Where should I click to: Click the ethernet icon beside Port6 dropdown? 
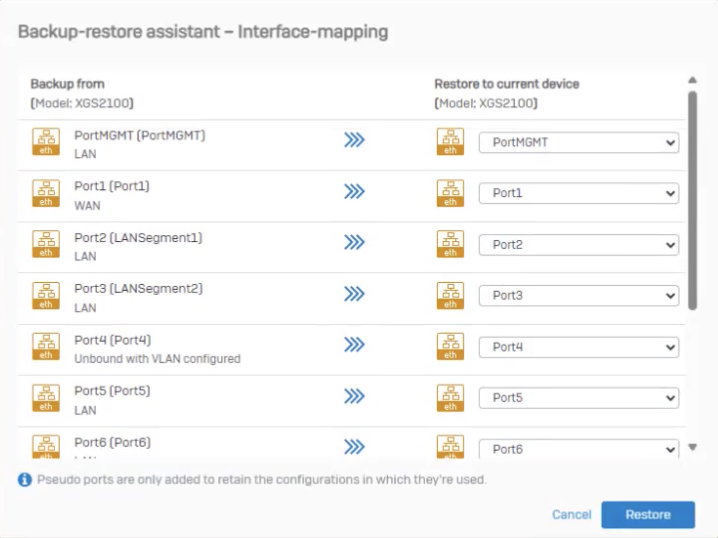click(x=450, y=448)
